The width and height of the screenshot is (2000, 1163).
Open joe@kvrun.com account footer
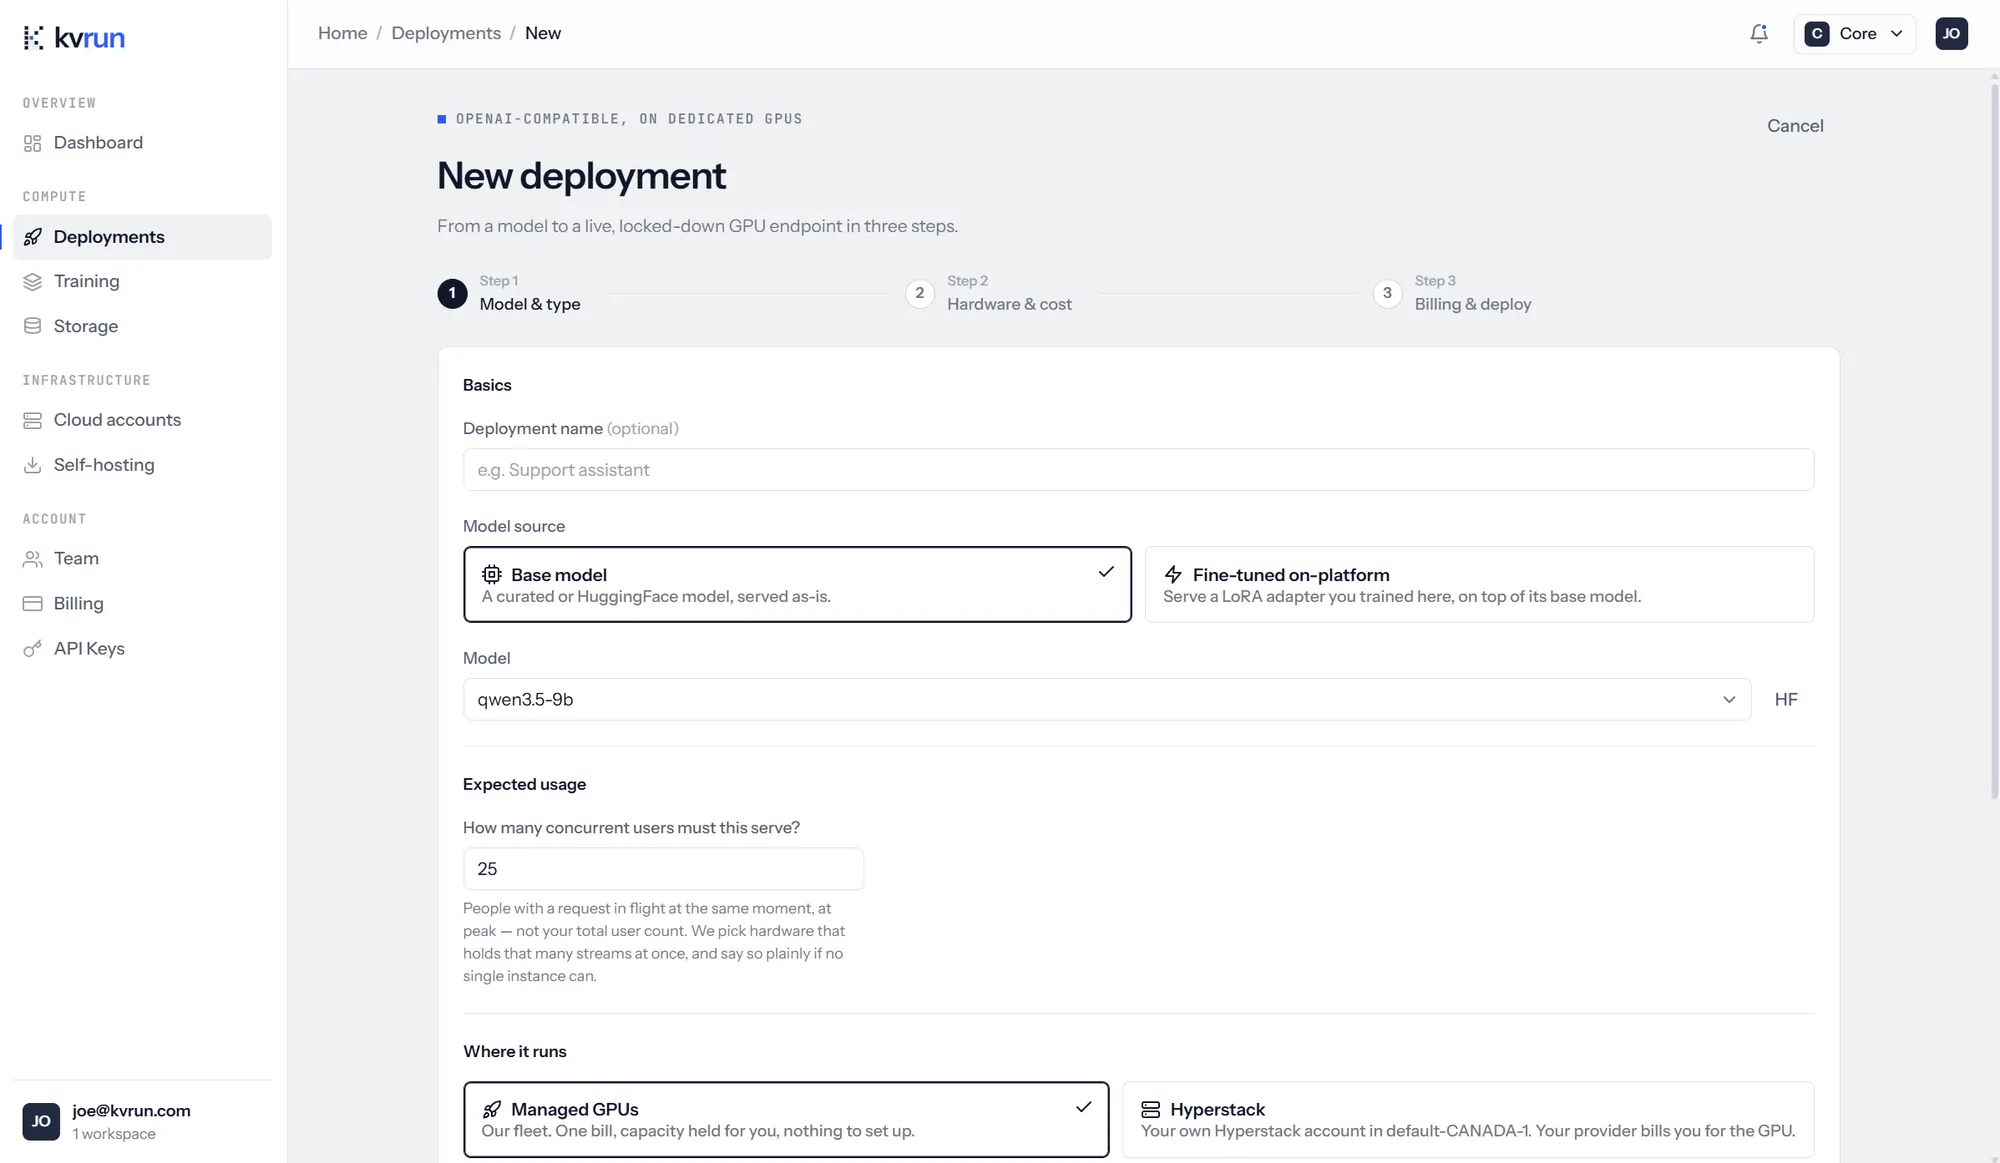pos(142,1122)
